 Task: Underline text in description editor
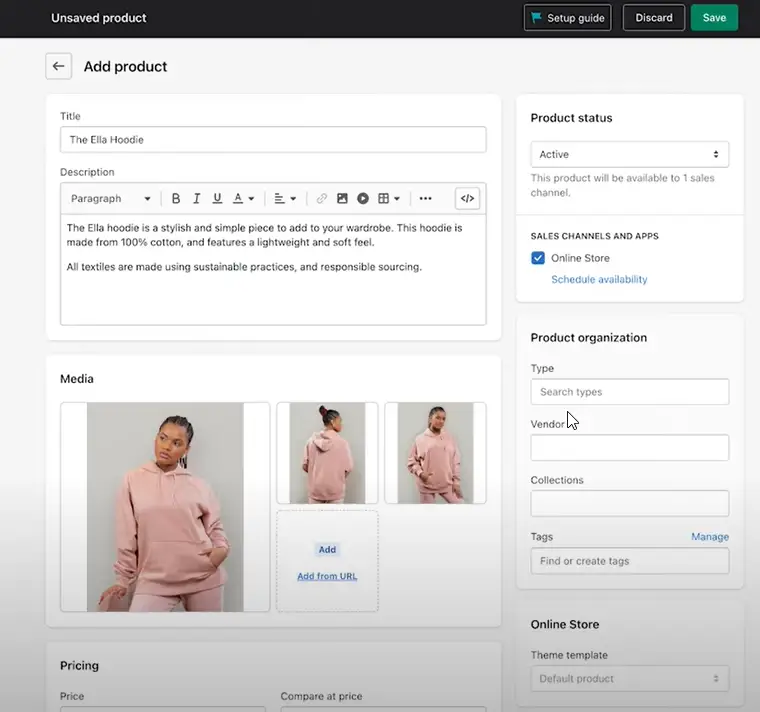point(217,199)
